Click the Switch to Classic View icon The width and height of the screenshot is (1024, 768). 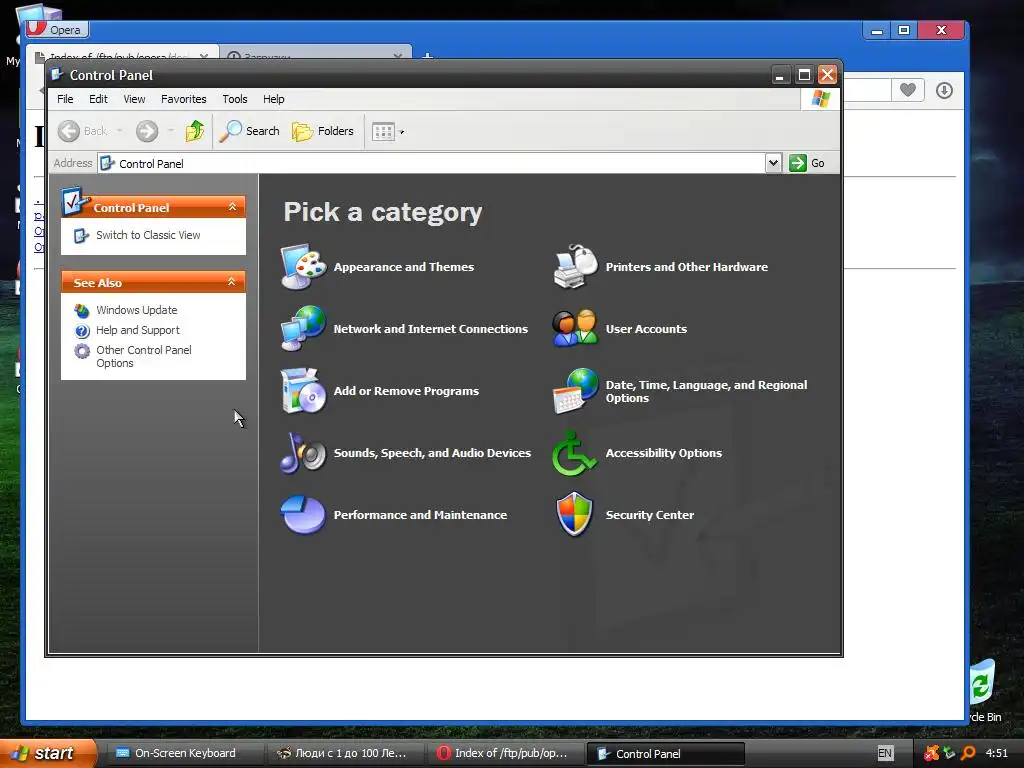(x=81, y=236)
